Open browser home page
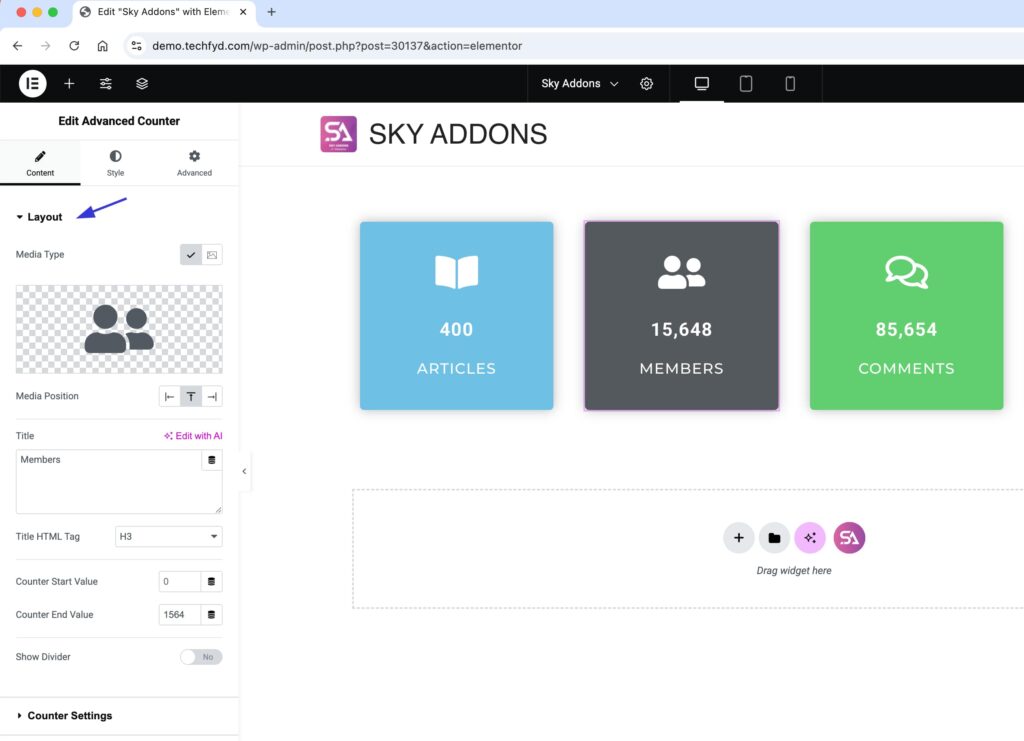The image size is (1024, 741). (x=103, y=46)
